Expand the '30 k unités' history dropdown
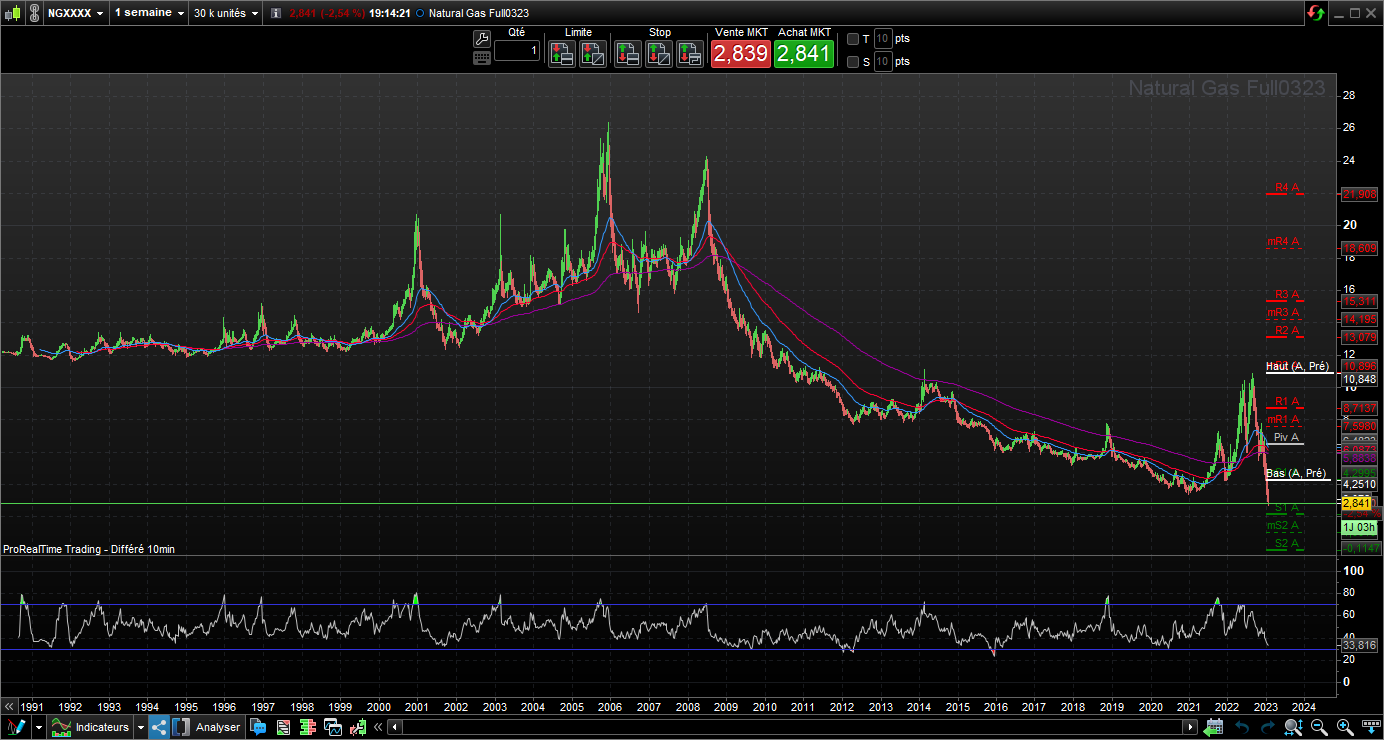 click(227, 13)
